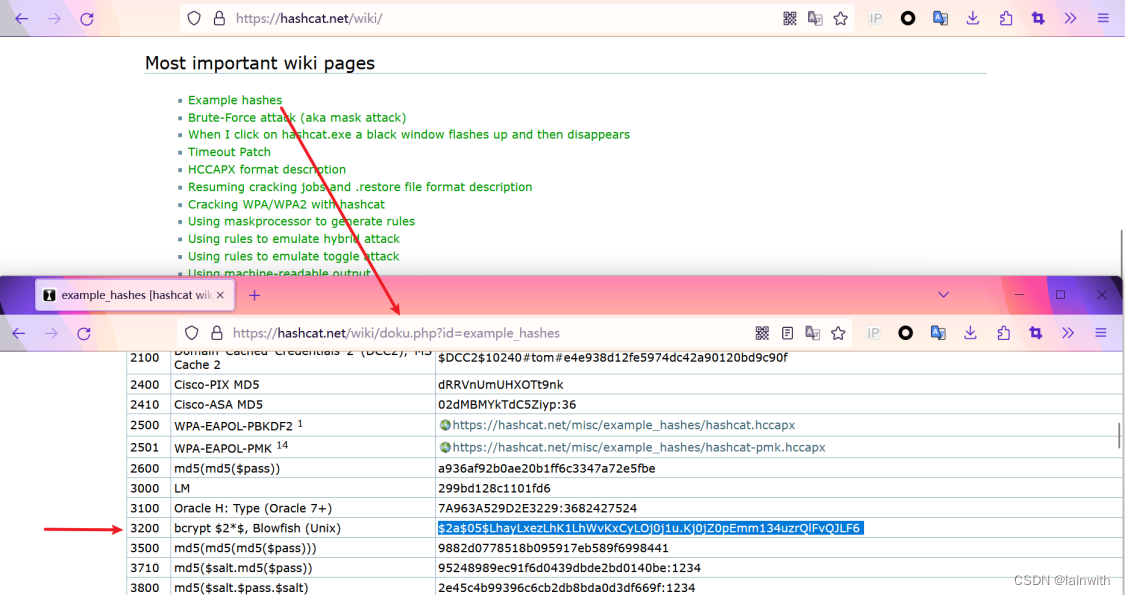Open the Example hashes link
This screenshot has width=1125, height=595.
[235, 100]
